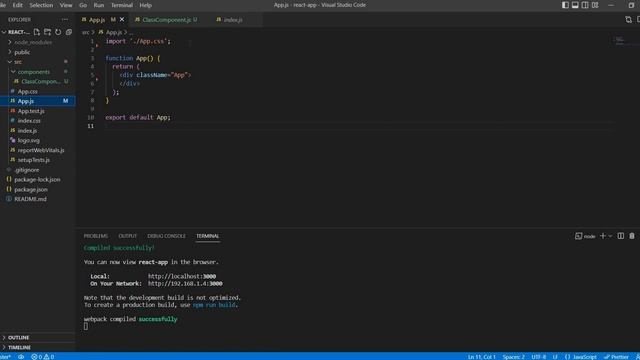Open the terminal launch profile dropdown arrow

[610, 236]
